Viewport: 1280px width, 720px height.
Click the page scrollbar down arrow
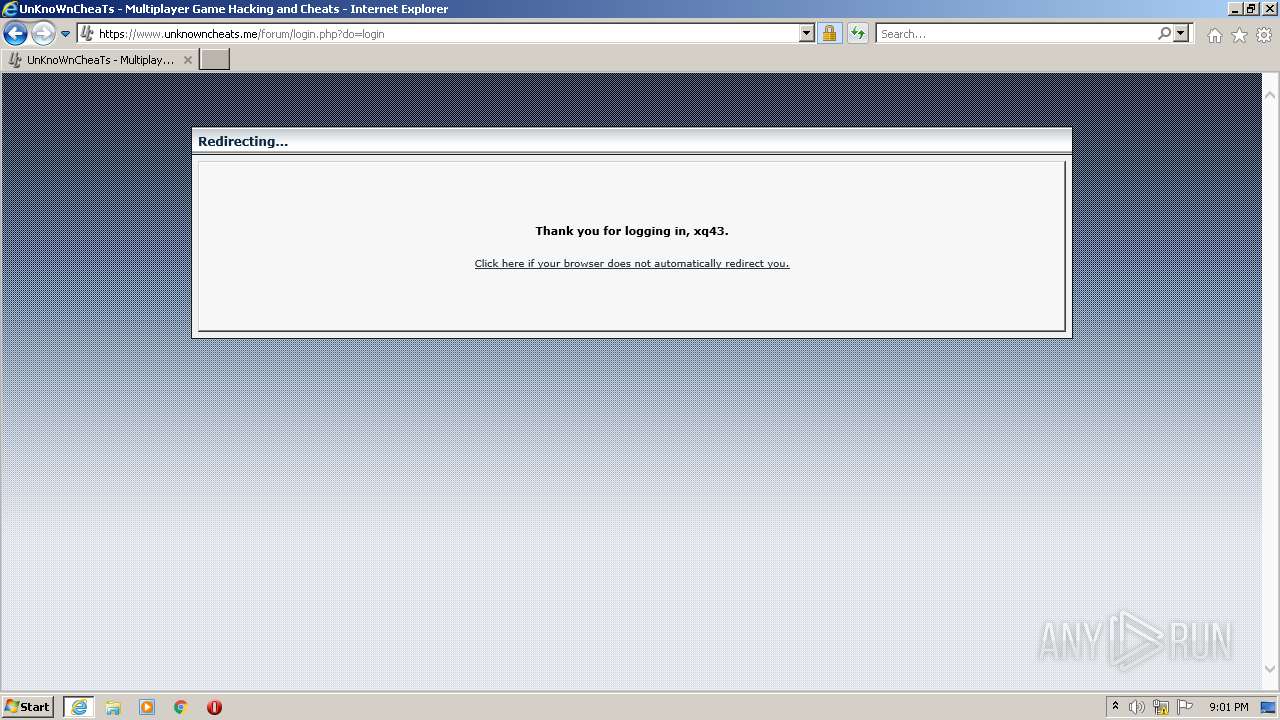tap(1270, 669)
